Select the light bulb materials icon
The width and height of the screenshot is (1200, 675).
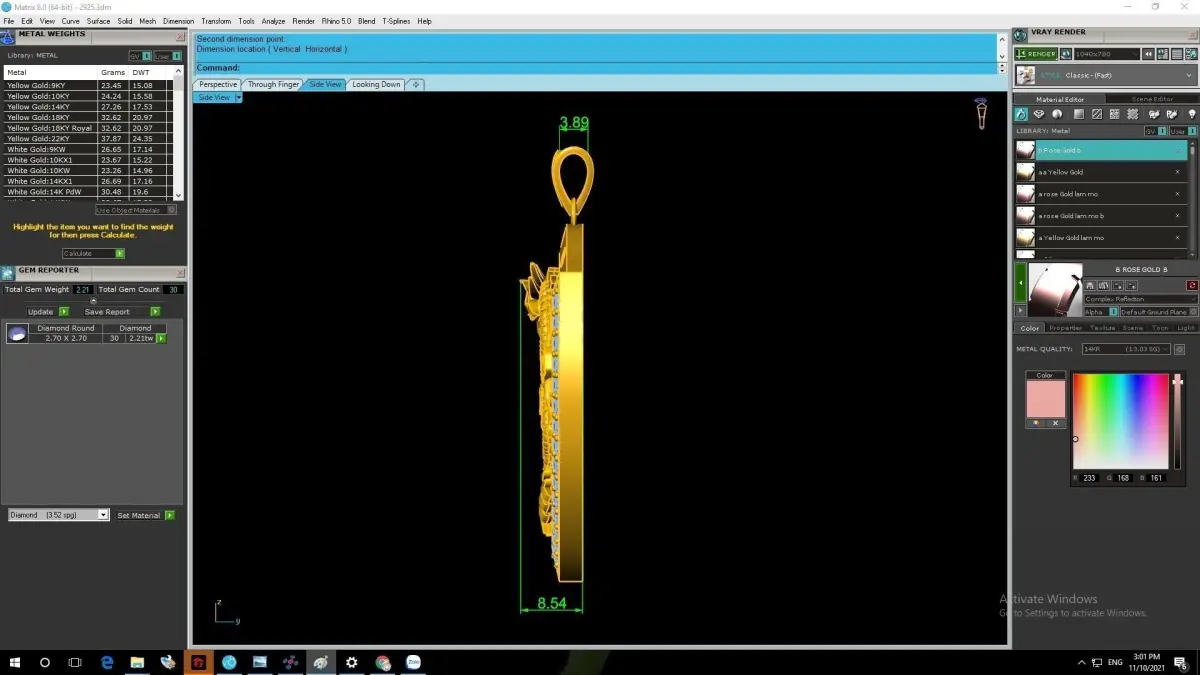[x=1192, y=114]
